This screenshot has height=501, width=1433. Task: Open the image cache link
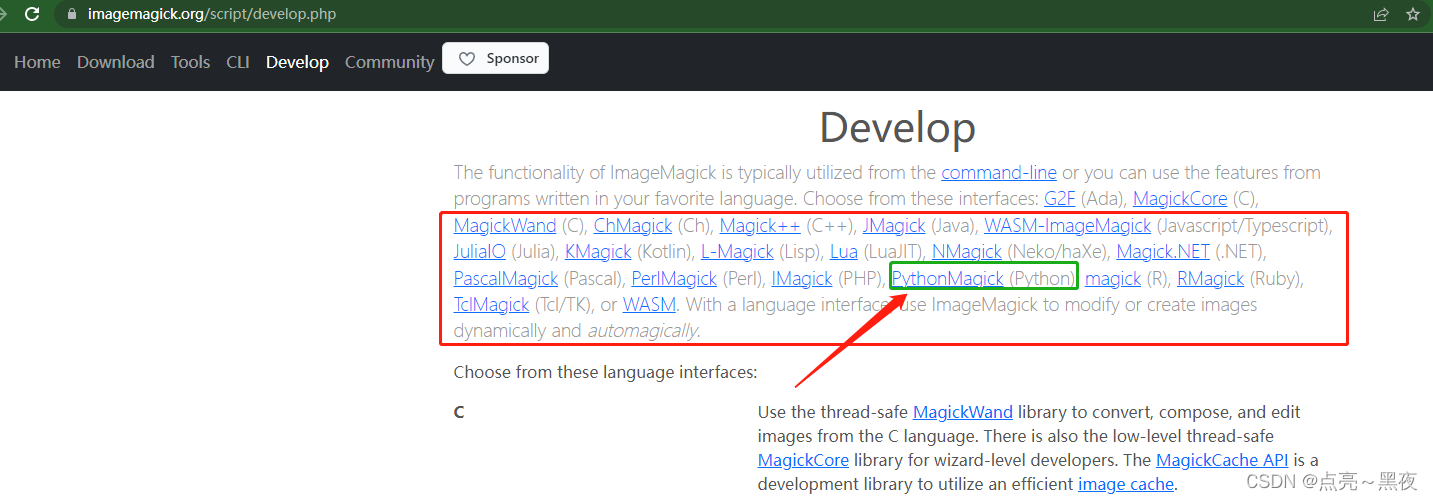point(1126,484)
